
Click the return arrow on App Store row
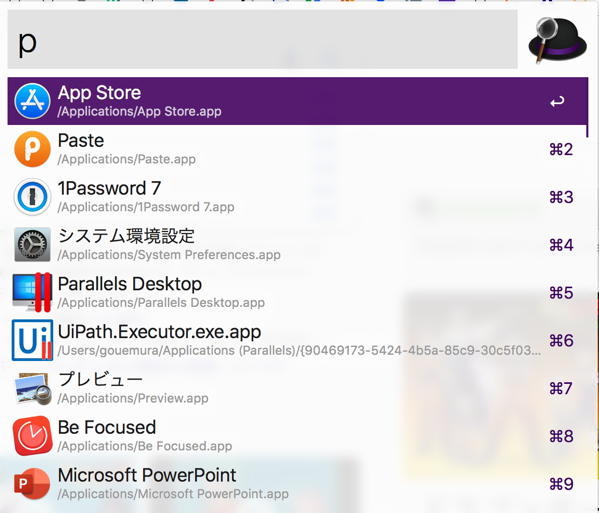click(557, 102)
